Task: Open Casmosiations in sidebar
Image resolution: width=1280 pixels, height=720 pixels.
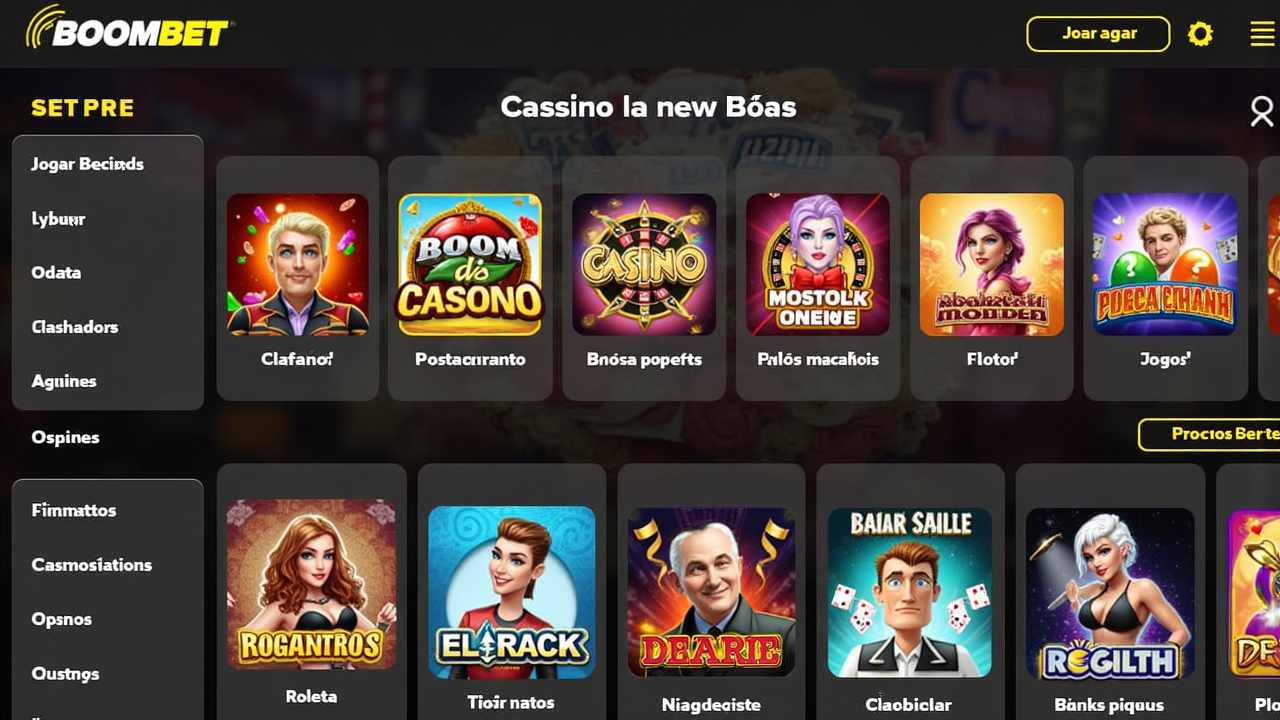Action: coord(91,565)
